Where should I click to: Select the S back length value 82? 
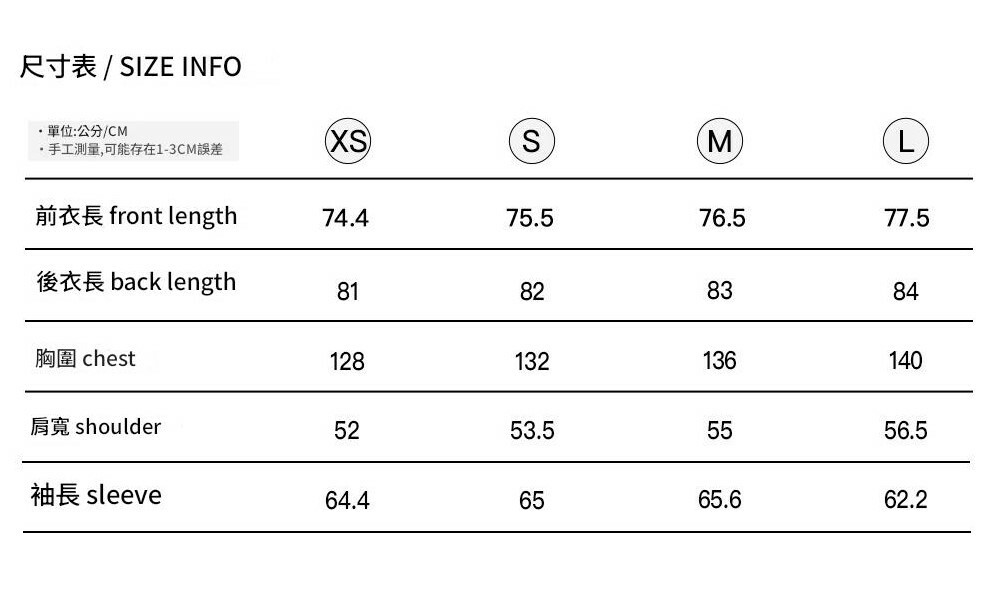click(532, 291)
